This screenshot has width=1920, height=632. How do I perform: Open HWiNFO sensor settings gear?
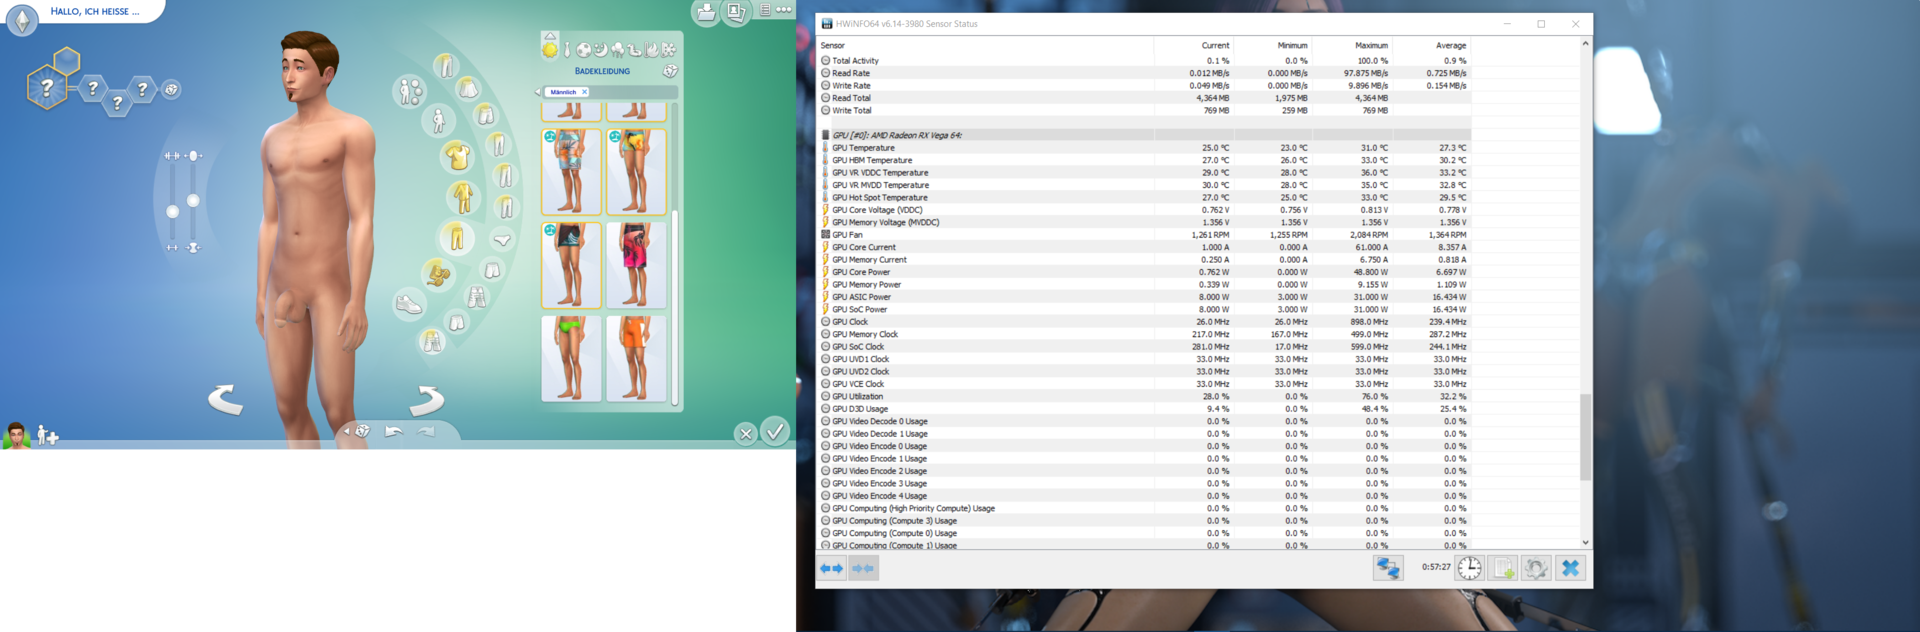[x=1536, y=568]
